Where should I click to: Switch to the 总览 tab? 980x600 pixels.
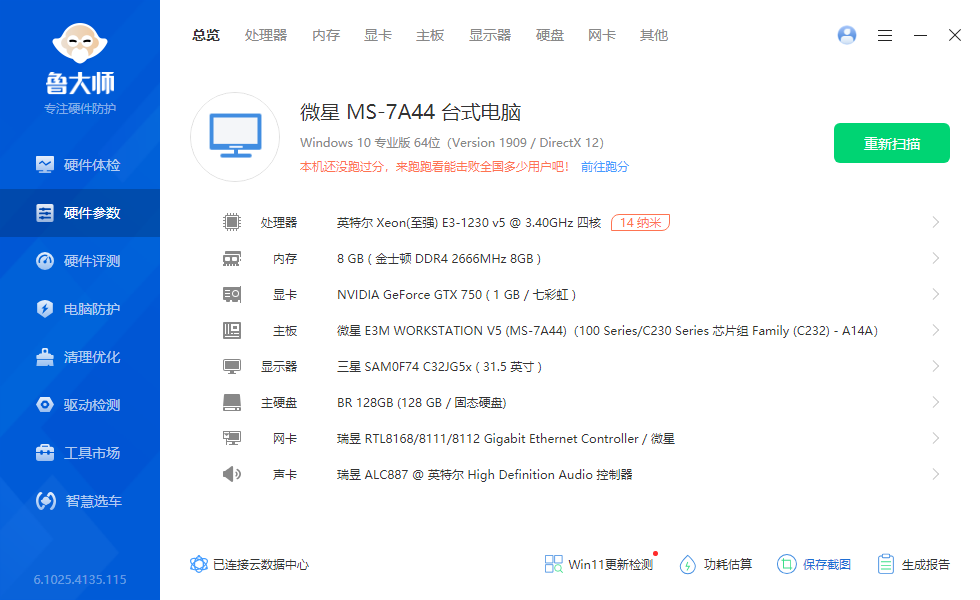click(206, 36)
